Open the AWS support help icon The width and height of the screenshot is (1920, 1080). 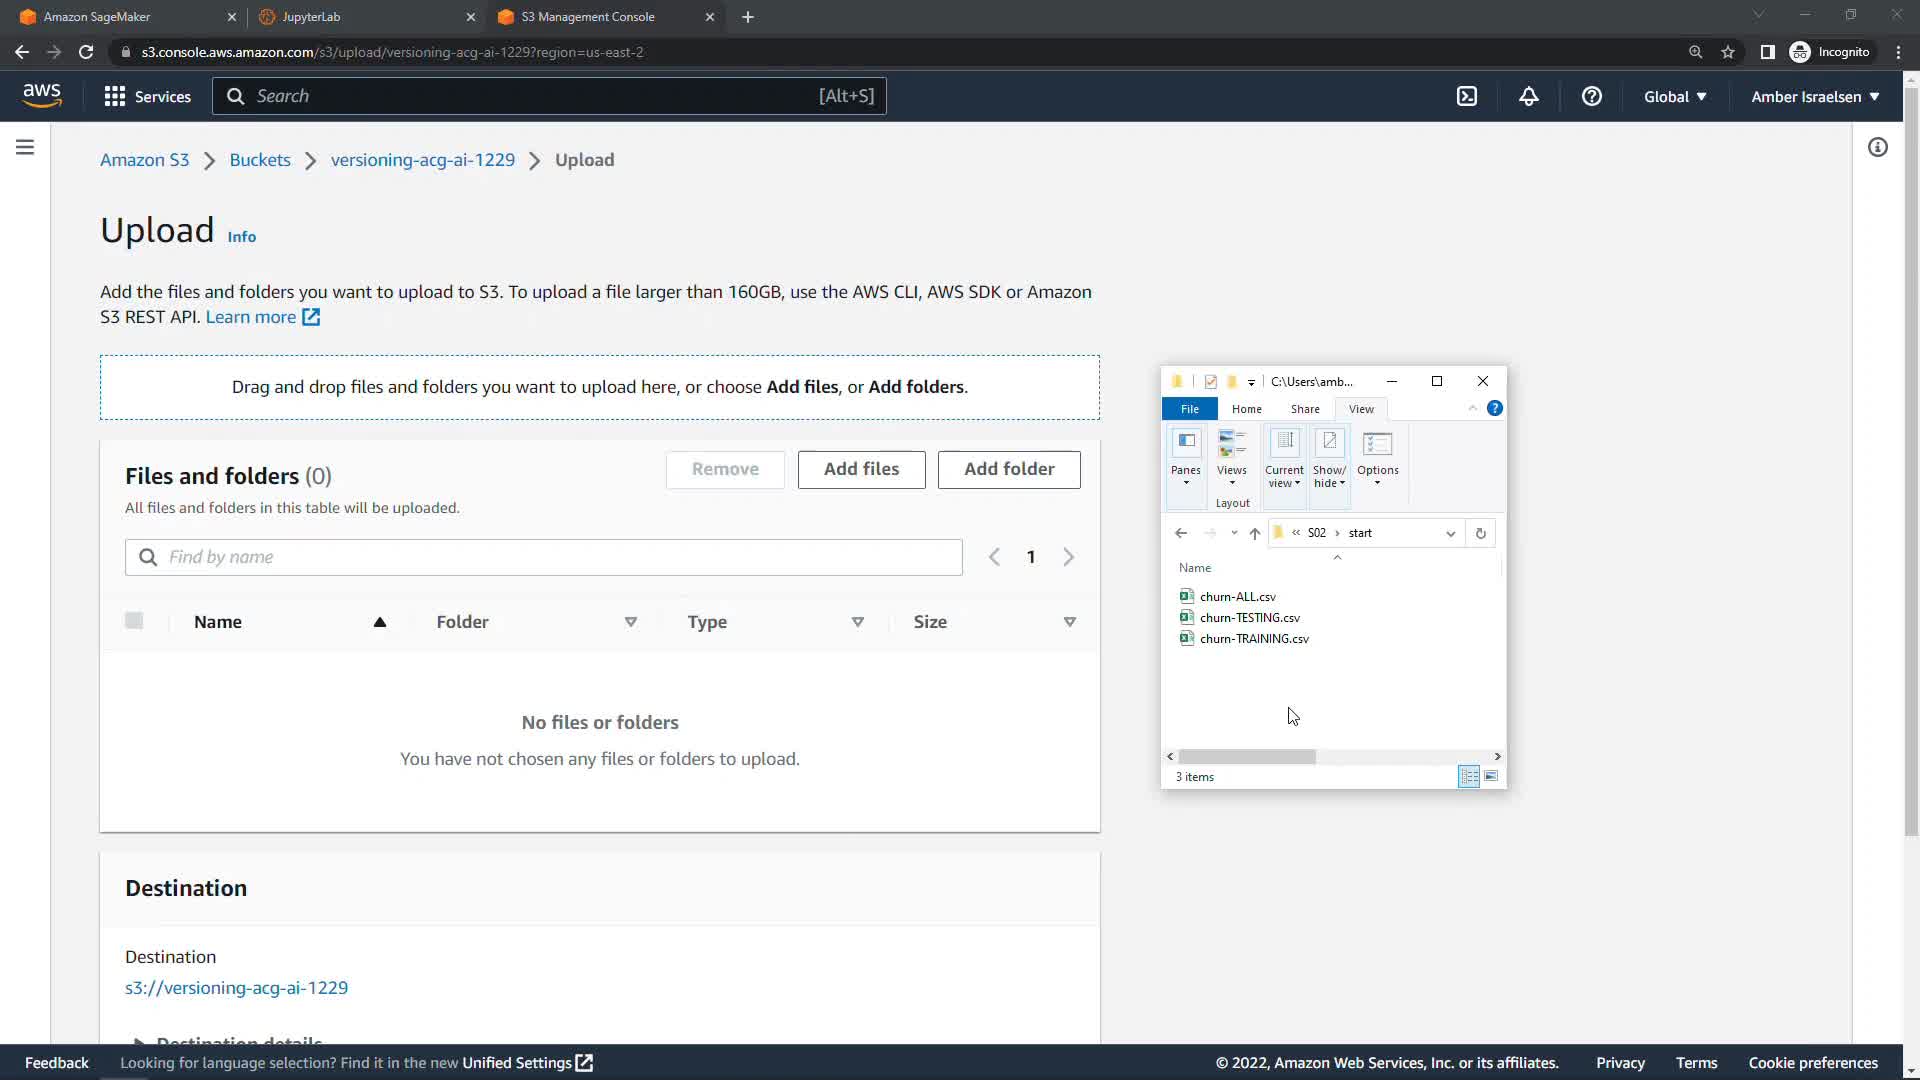[1591, 96]
